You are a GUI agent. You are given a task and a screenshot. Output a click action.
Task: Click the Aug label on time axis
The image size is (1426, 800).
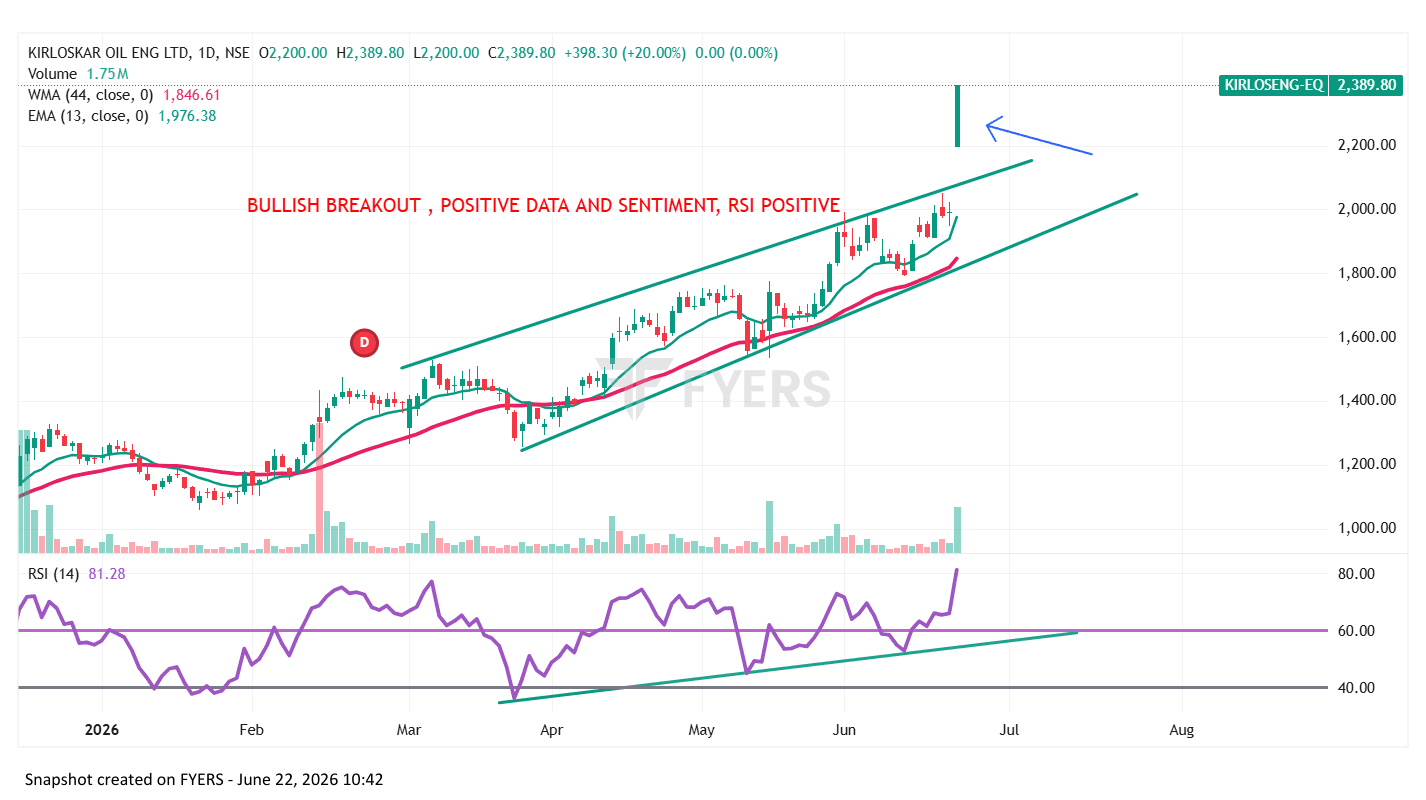[1182, 730]
